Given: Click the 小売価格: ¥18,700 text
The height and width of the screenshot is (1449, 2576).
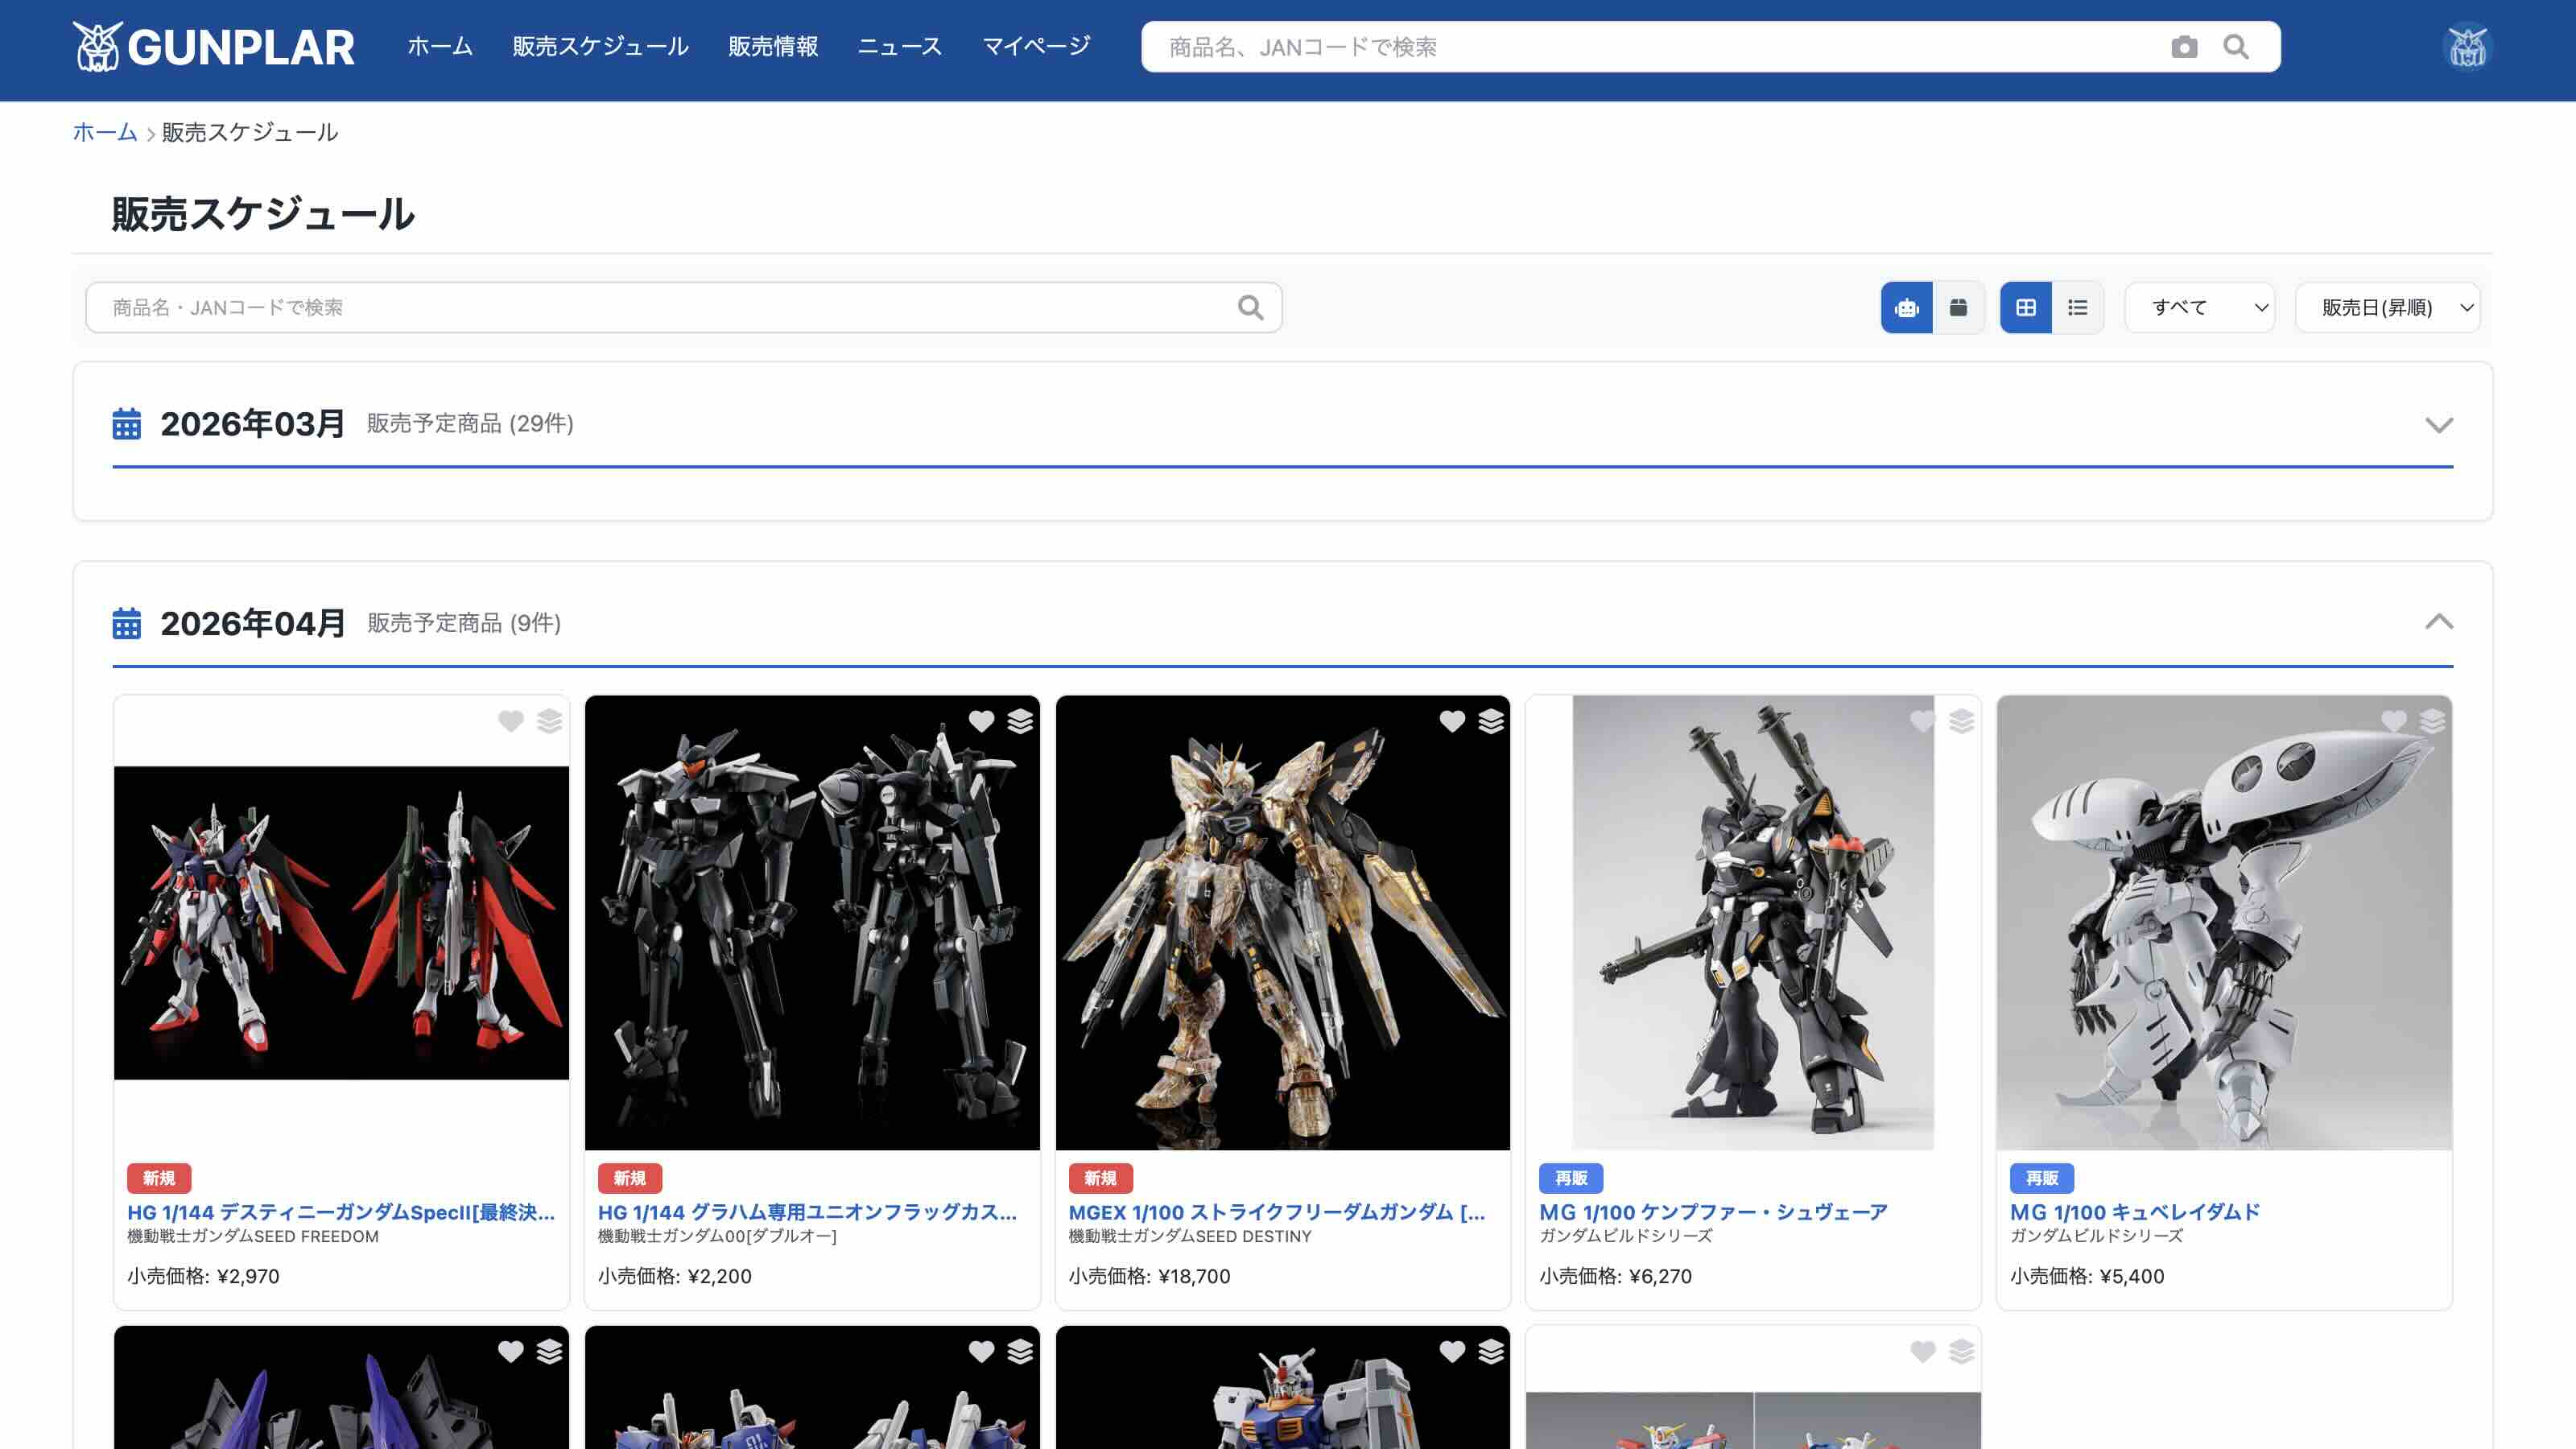Looking at the screenshot, I should (1150, 1276).
